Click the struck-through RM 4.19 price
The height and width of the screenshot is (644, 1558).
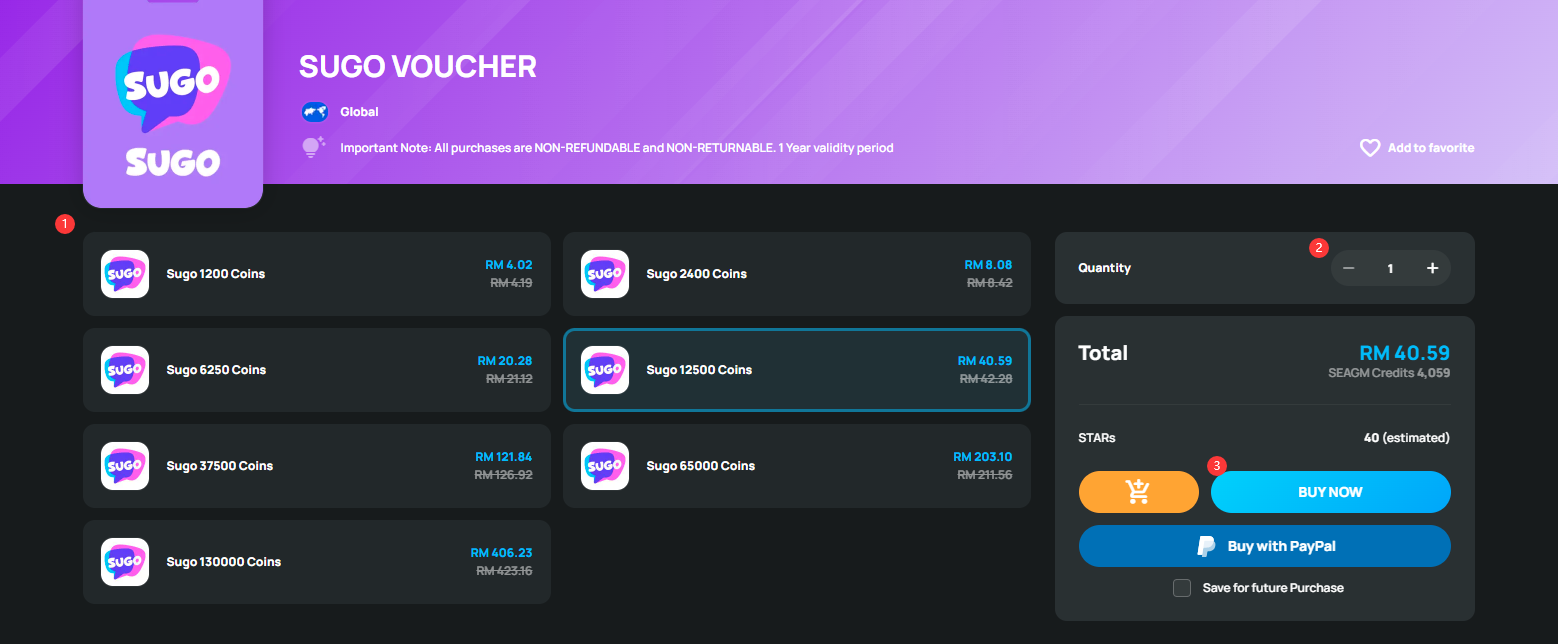click(511, 283)
